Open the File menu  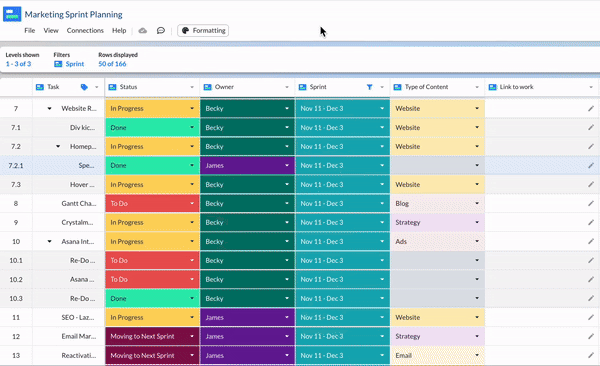pos(29,31)
